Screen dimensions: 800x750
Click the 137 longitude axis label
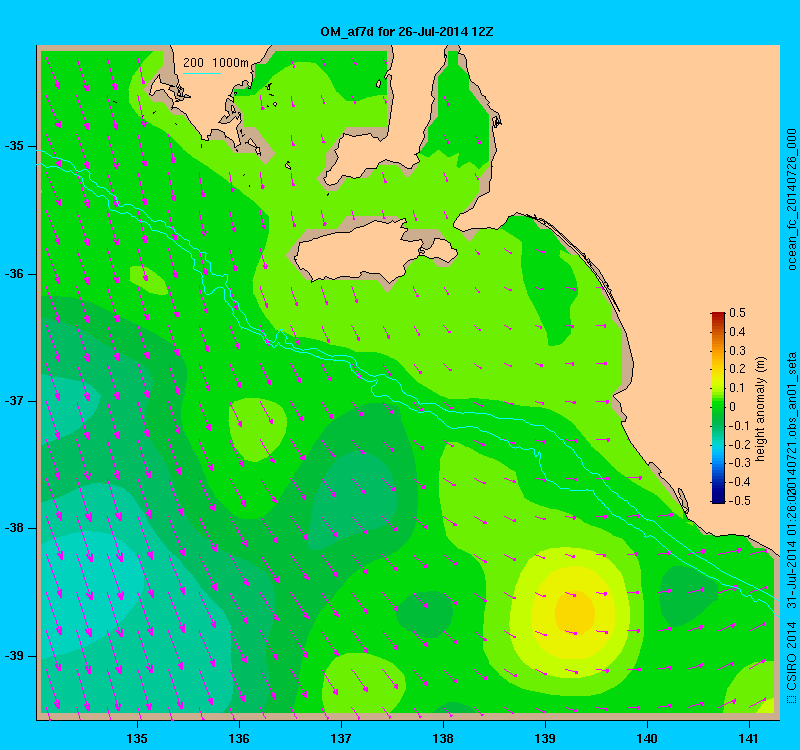pyautogui.click(x=341, y=738)
